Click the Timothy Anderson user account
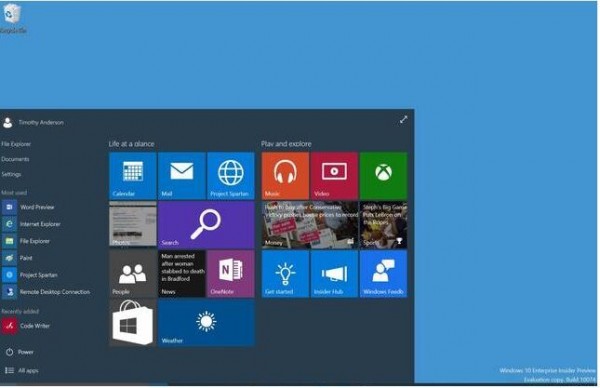Viewport: 600px width, 388px height. click(33, 122)
